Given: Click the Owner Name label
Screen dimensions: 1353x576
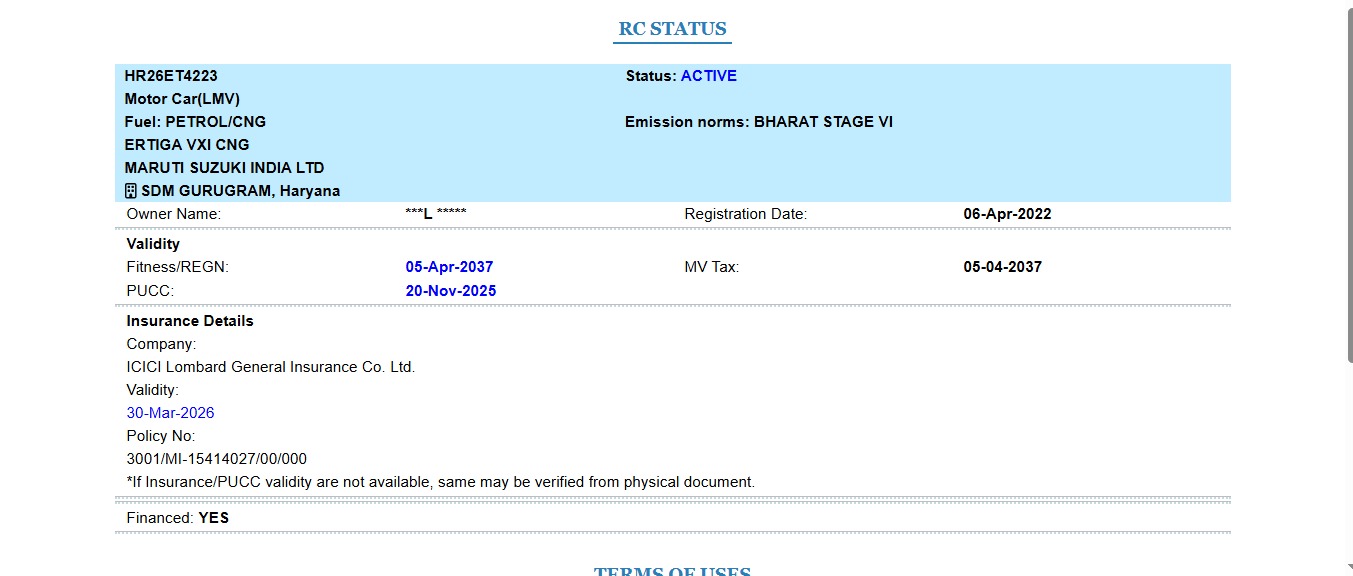Looking at the screenshot, I should point(174,214).
